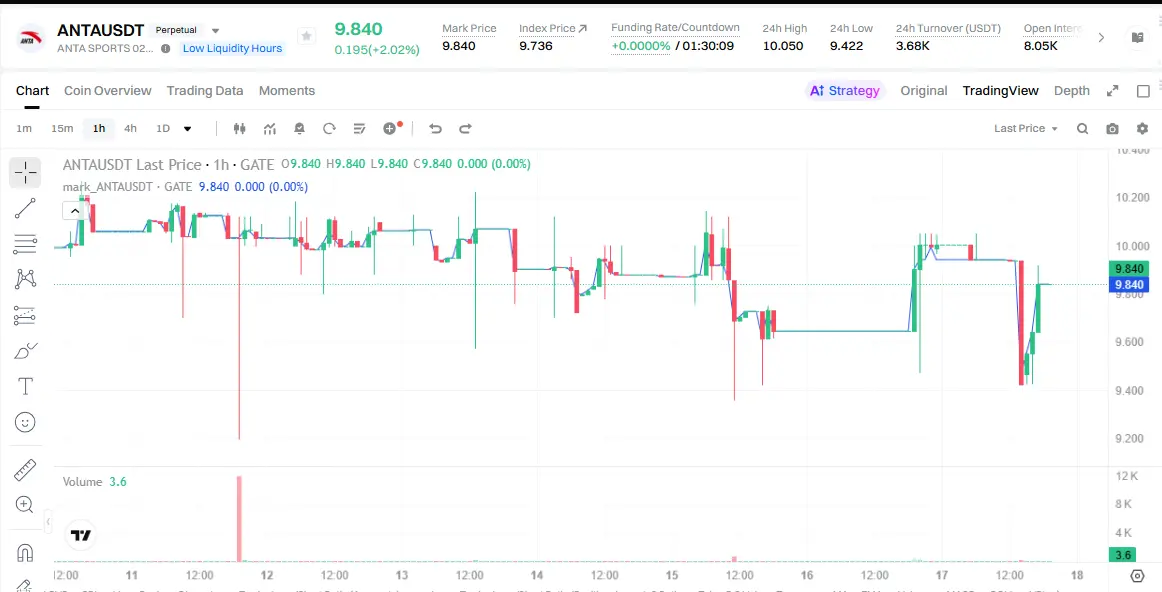The height and width of the screenshot is (592, 1162).
Task: Select the pattern drawing tool
Action: [x=25, y=279]
